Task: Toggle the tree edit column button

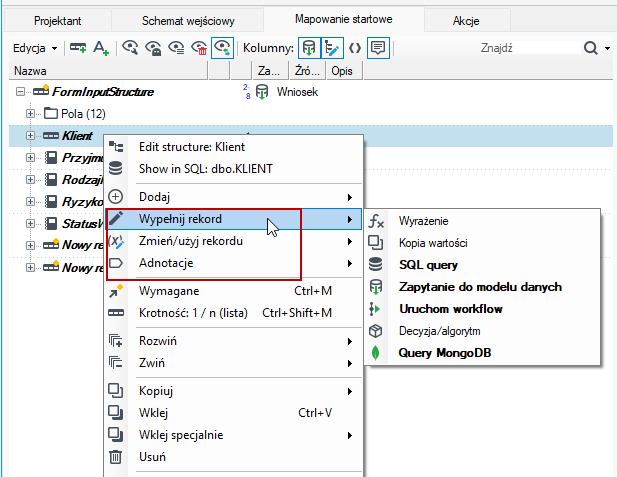Action: (333, 48)
